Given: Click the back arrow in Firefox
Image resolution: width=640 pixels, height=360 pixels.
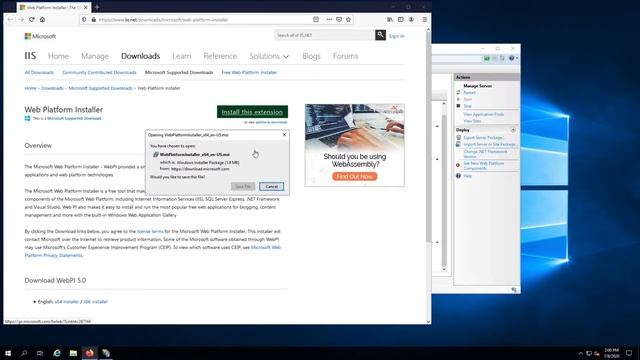Looking at the screenshot, I should click(x=11, y=20).
